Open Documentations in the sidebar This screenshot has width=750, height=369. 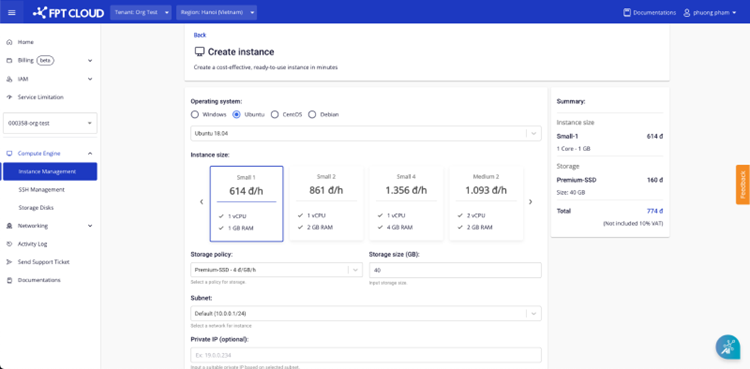39,280
